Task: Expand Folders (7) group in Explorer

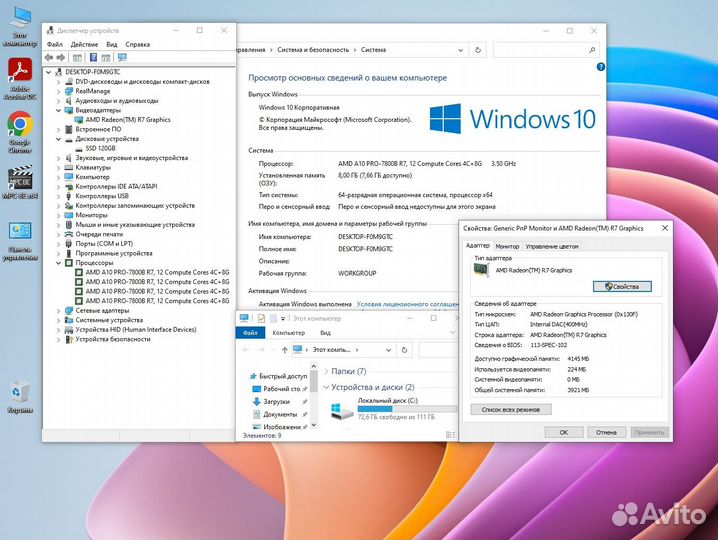Action: 326,371
